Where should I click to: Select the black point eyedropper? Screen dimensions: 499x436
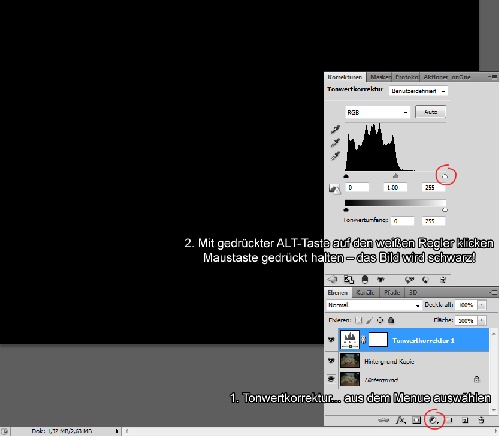tap(335, 129)
